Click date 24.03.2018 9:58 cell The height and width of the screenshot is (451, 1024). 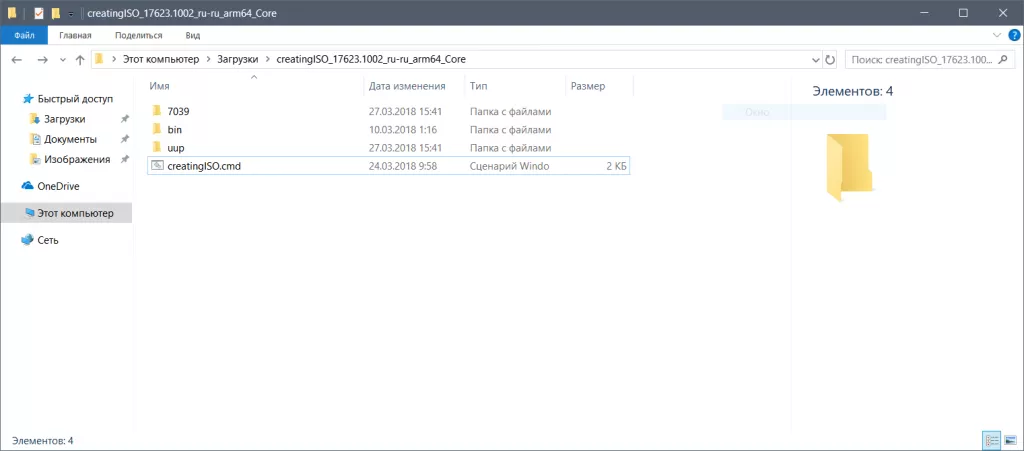click(x=402, y=166)
